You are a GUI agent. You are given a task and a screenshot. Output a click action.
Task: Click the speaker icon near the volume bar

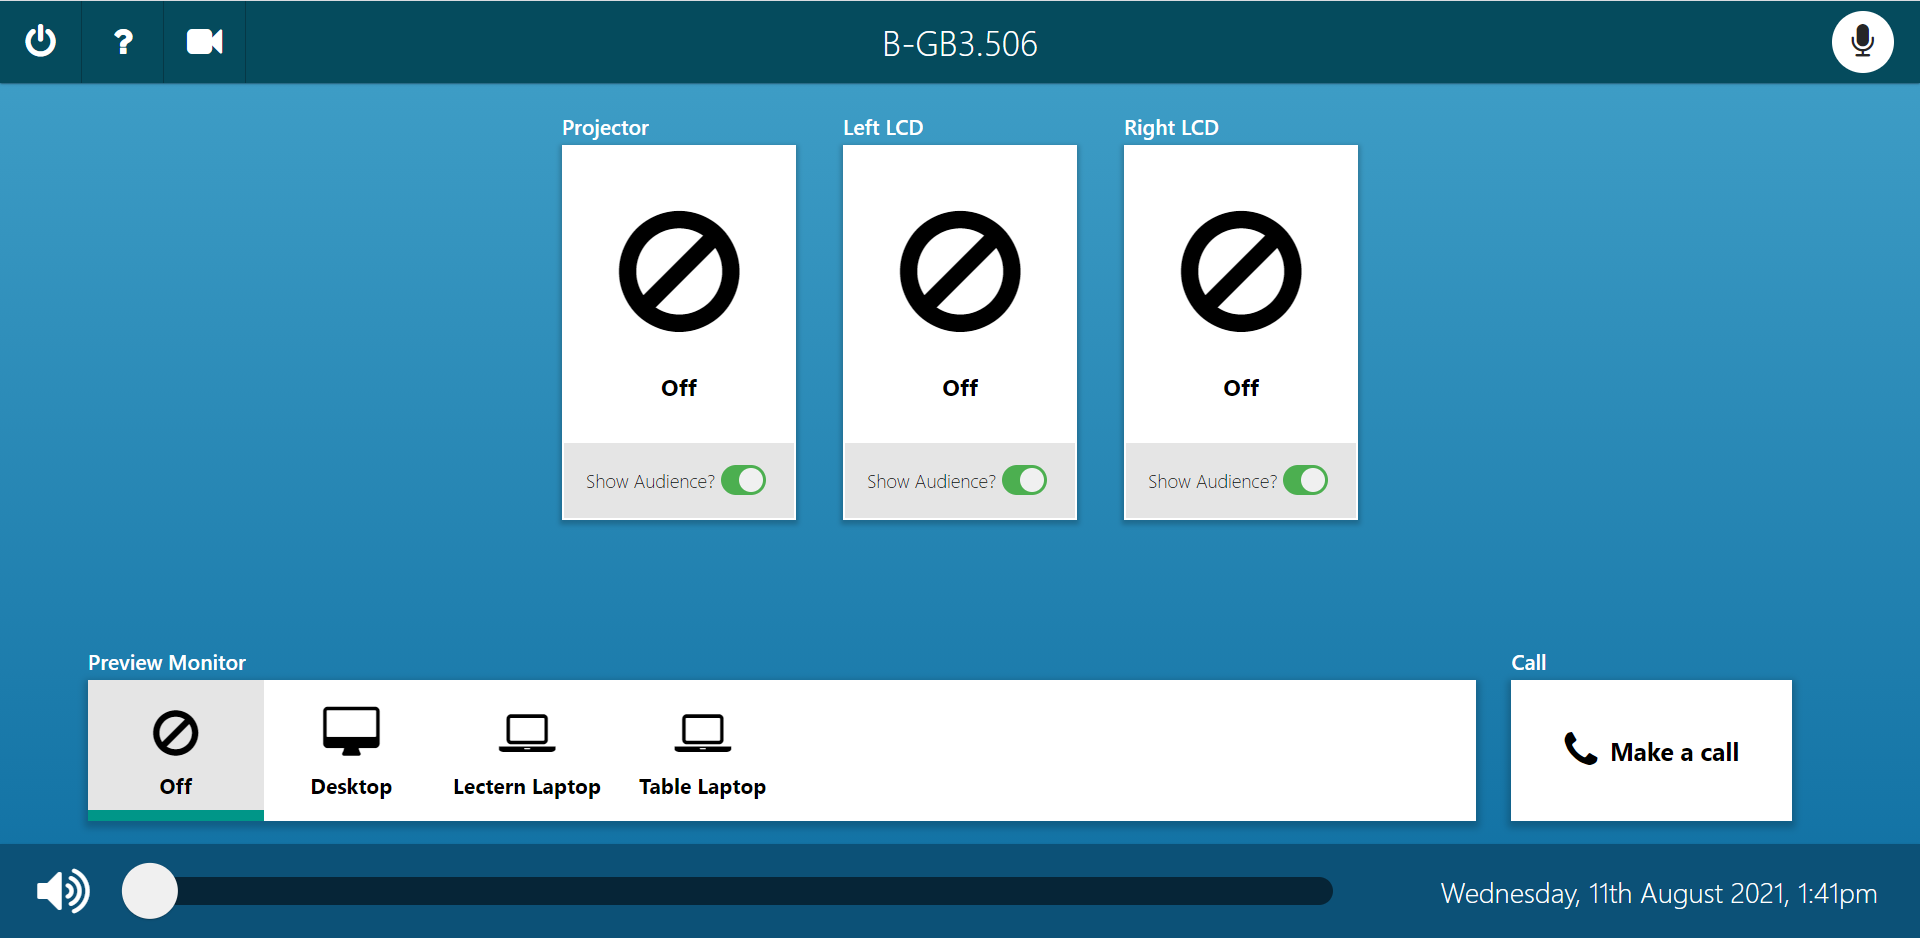pyautogui.click(x=62, y=891)
